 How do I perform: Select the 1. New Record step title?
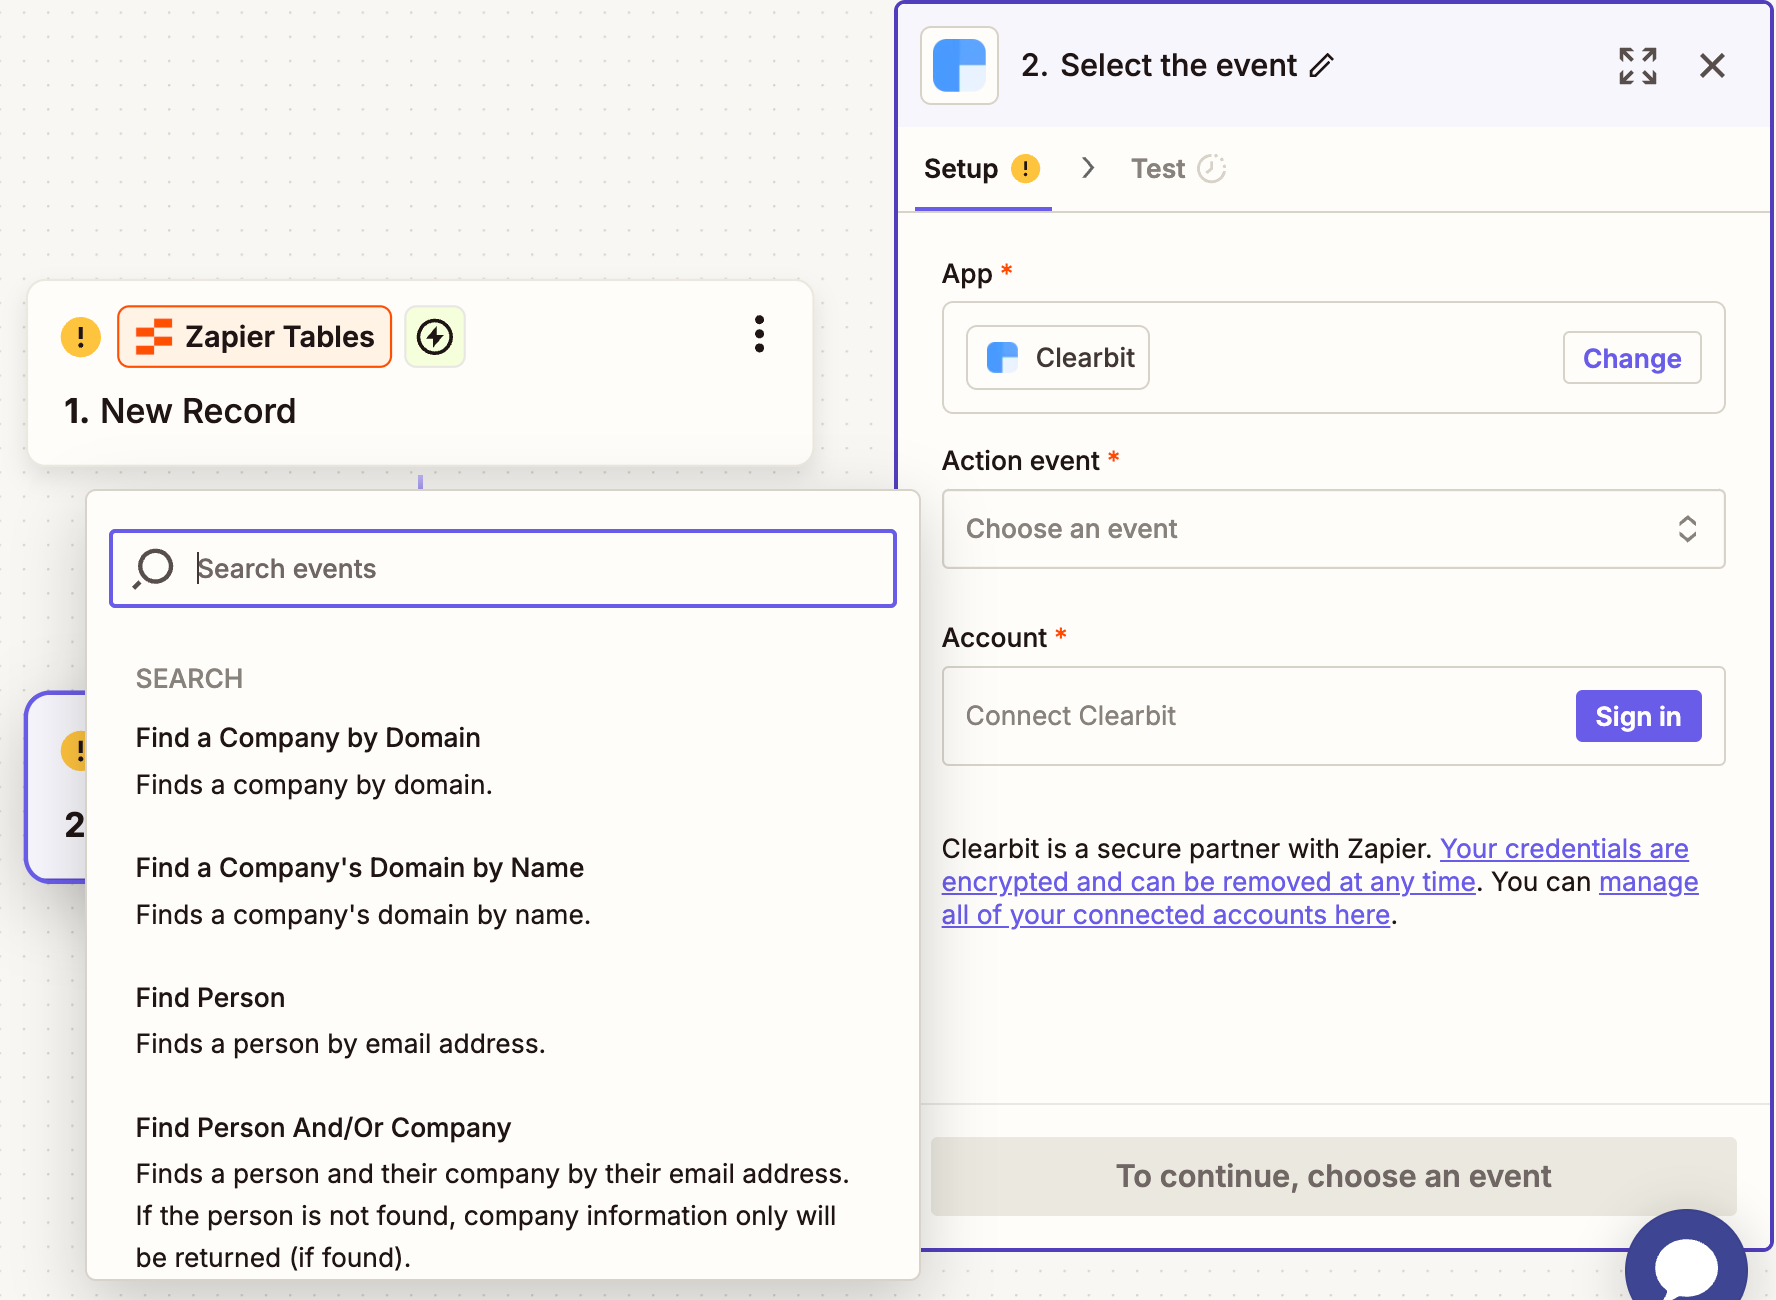(180, 411)
